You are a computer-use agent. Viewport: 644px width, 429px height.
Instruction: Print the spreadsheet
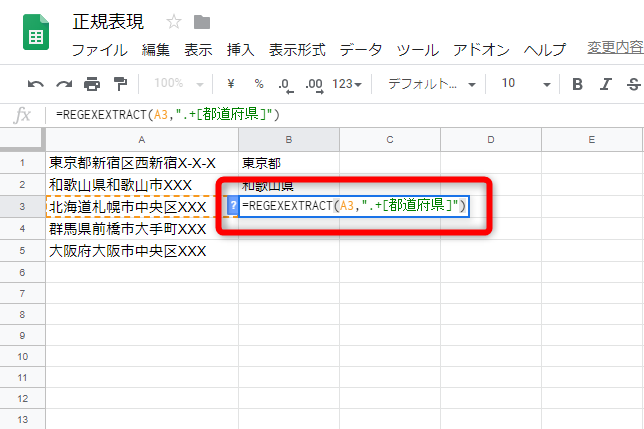coord(92,84)
